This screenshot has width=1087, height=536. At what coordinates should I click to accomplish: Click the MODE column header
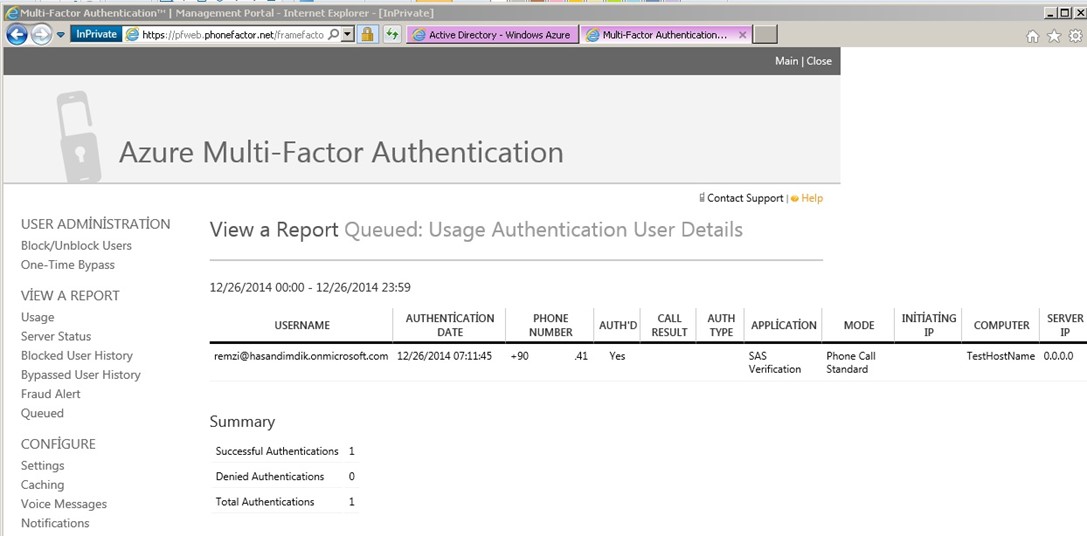859,325
